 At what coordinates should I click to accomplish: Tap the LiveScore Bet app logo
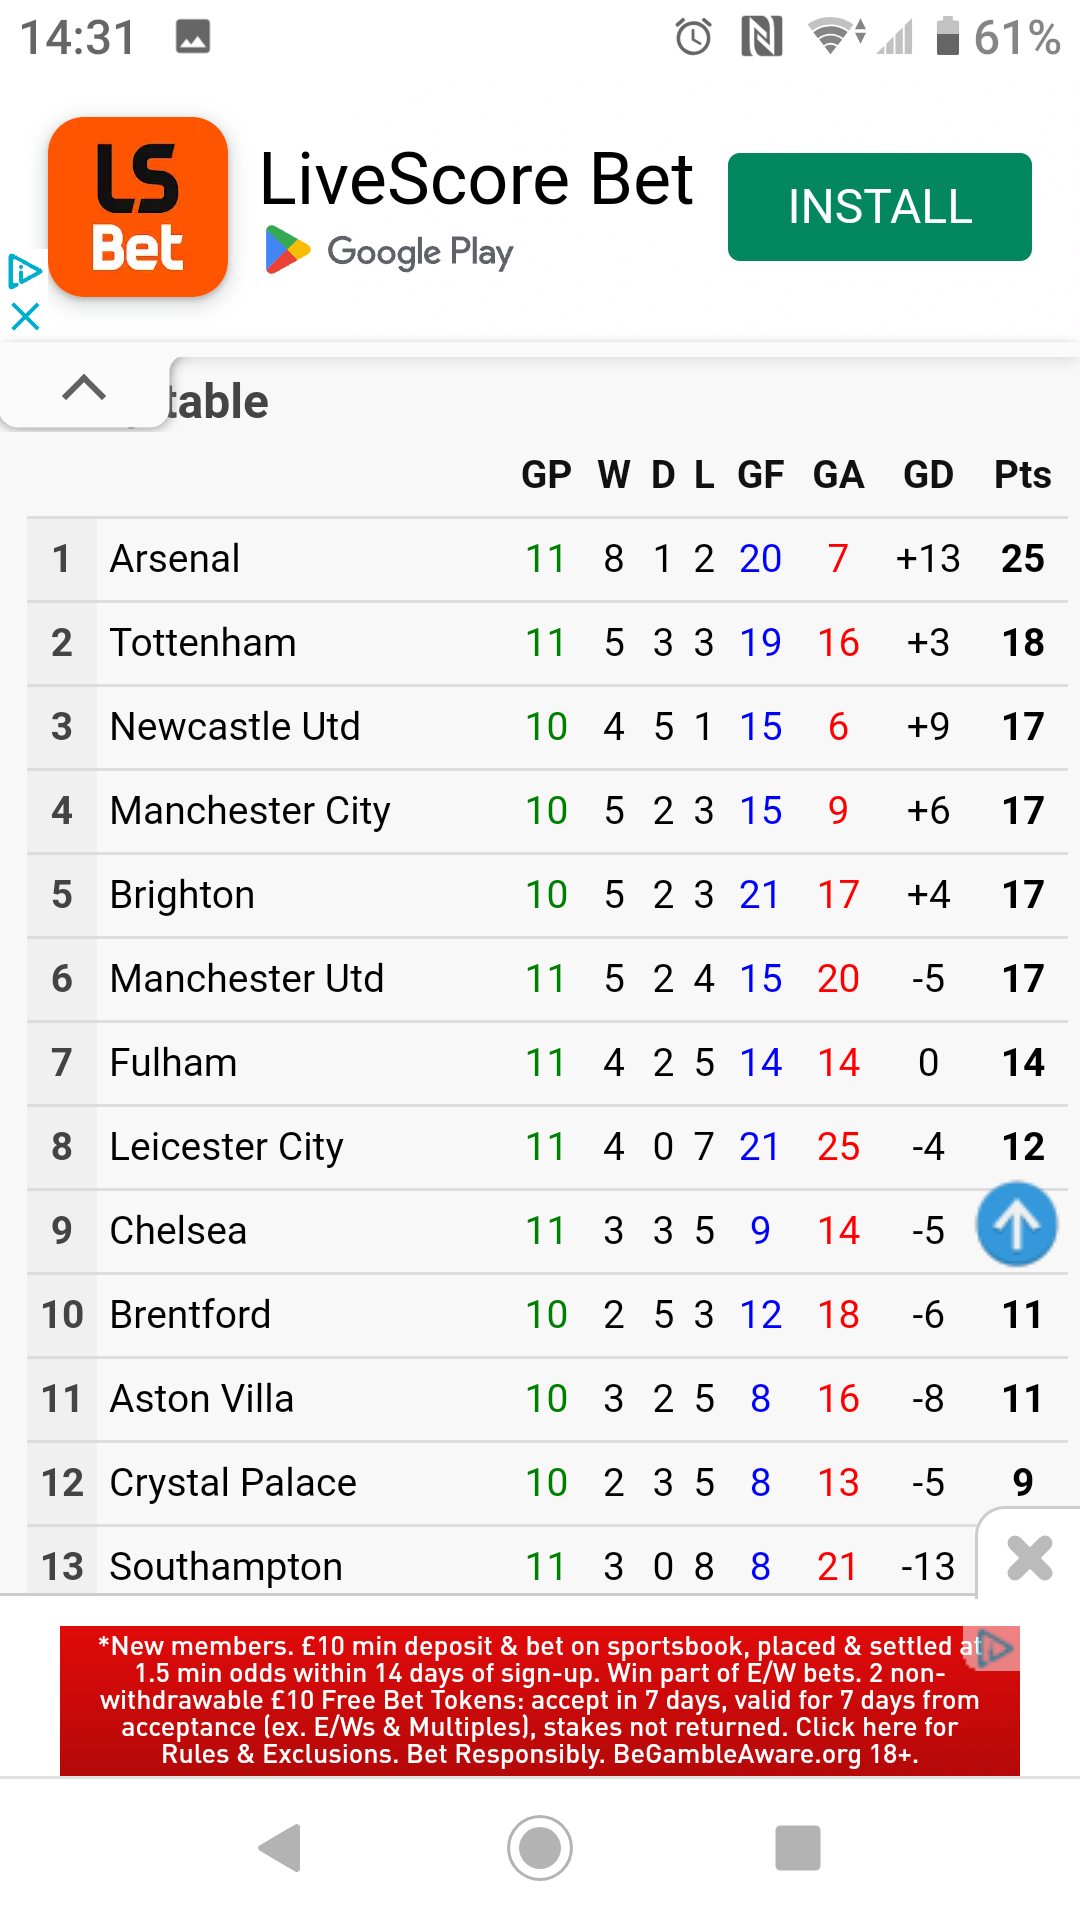point(138,207)
